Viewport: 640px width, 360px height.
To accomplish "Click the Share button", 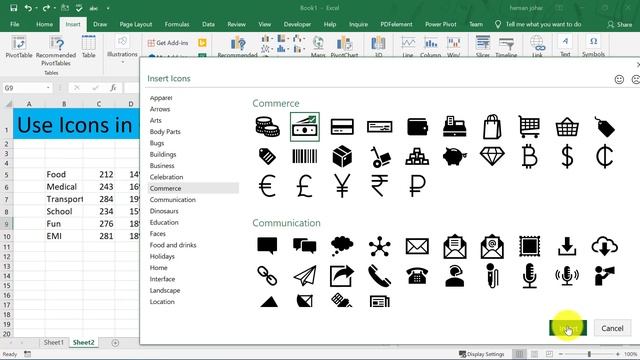I will (x=620, y=24).
